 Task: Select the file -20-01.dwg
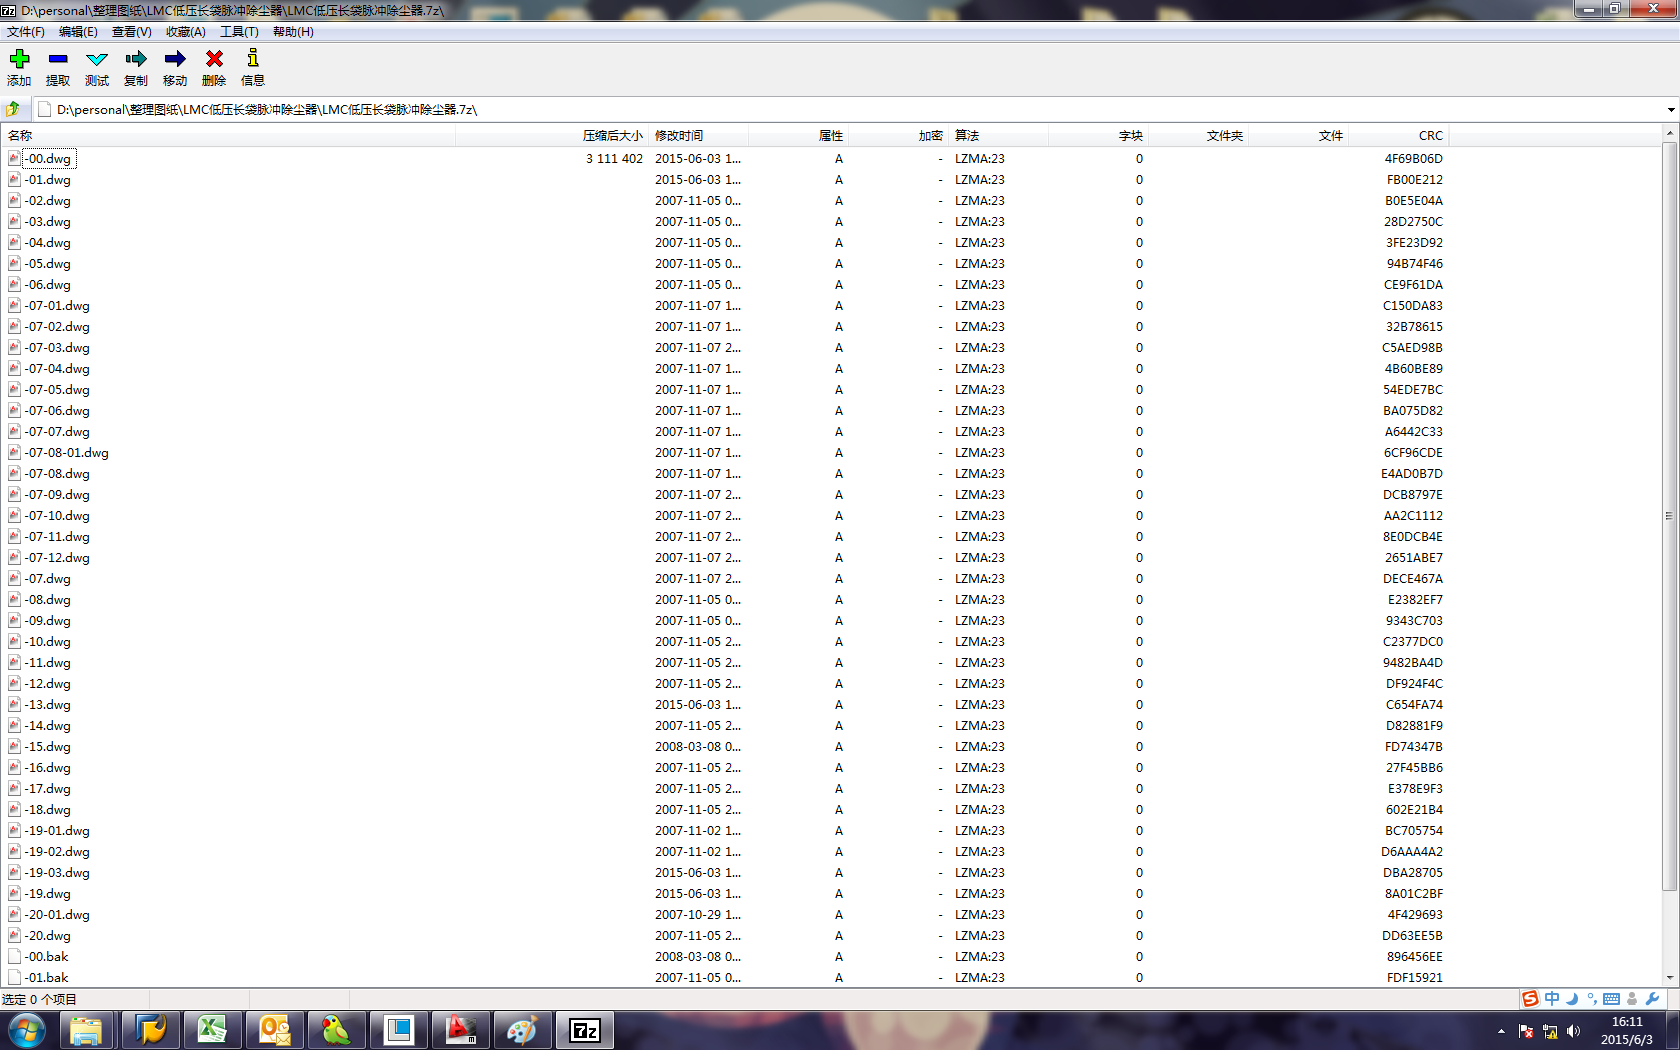58,915
